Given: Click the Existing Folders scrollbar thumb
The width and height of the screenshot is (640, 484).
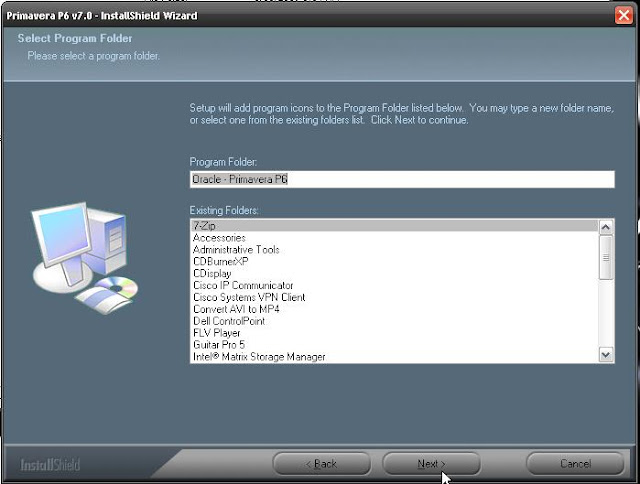Looking at the screenshot, I should (x=606, y=258).
